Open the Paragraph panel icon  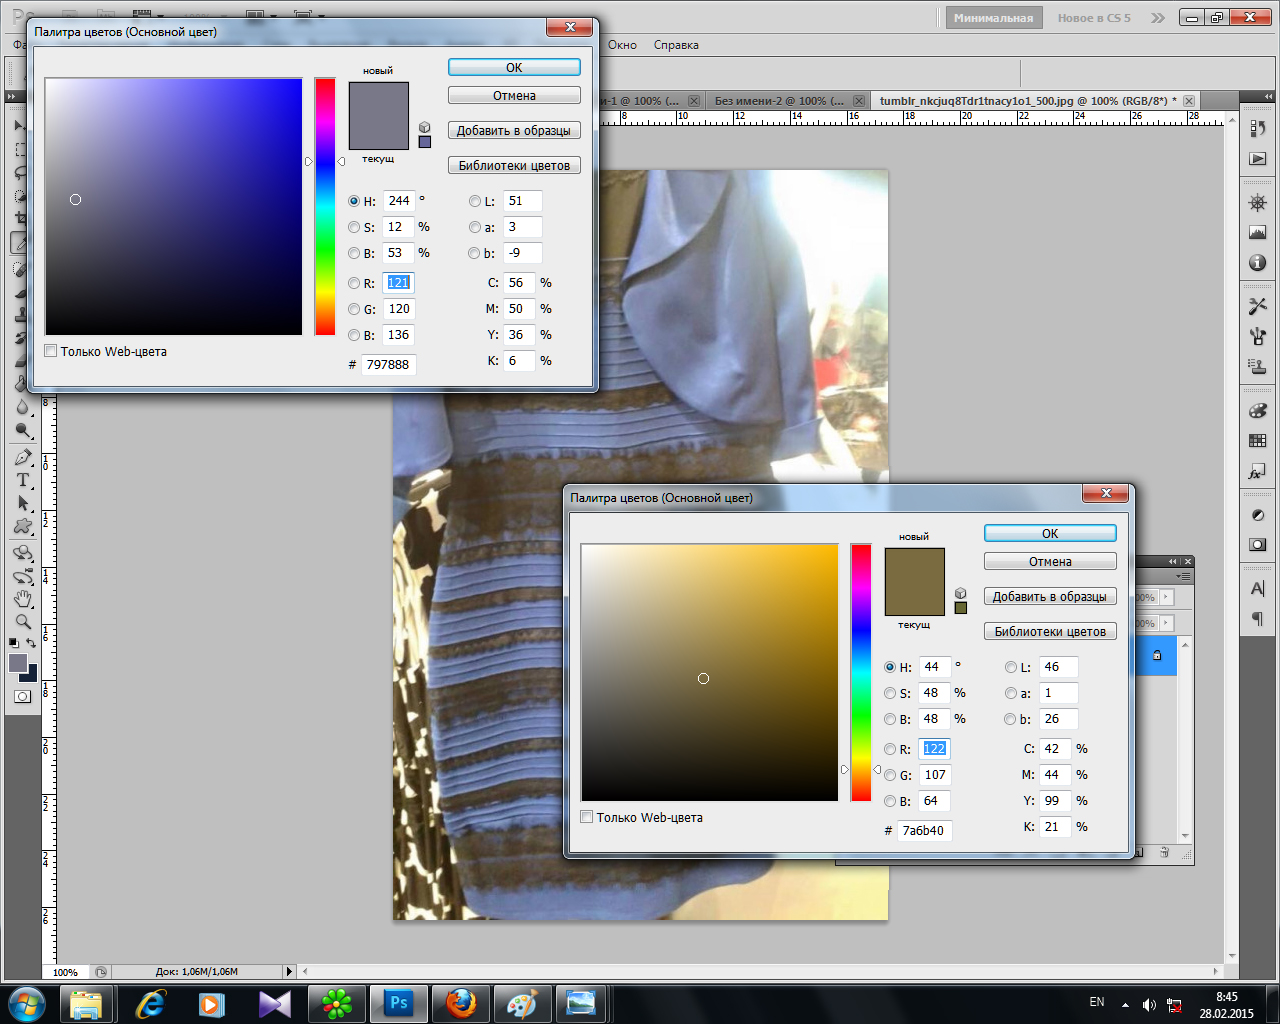(x=1257, y=619)
